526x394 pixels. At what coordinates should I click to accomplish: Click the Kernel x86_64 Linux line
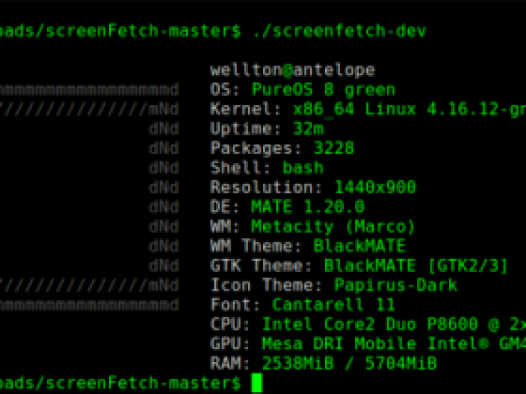(x=368, y=109)
